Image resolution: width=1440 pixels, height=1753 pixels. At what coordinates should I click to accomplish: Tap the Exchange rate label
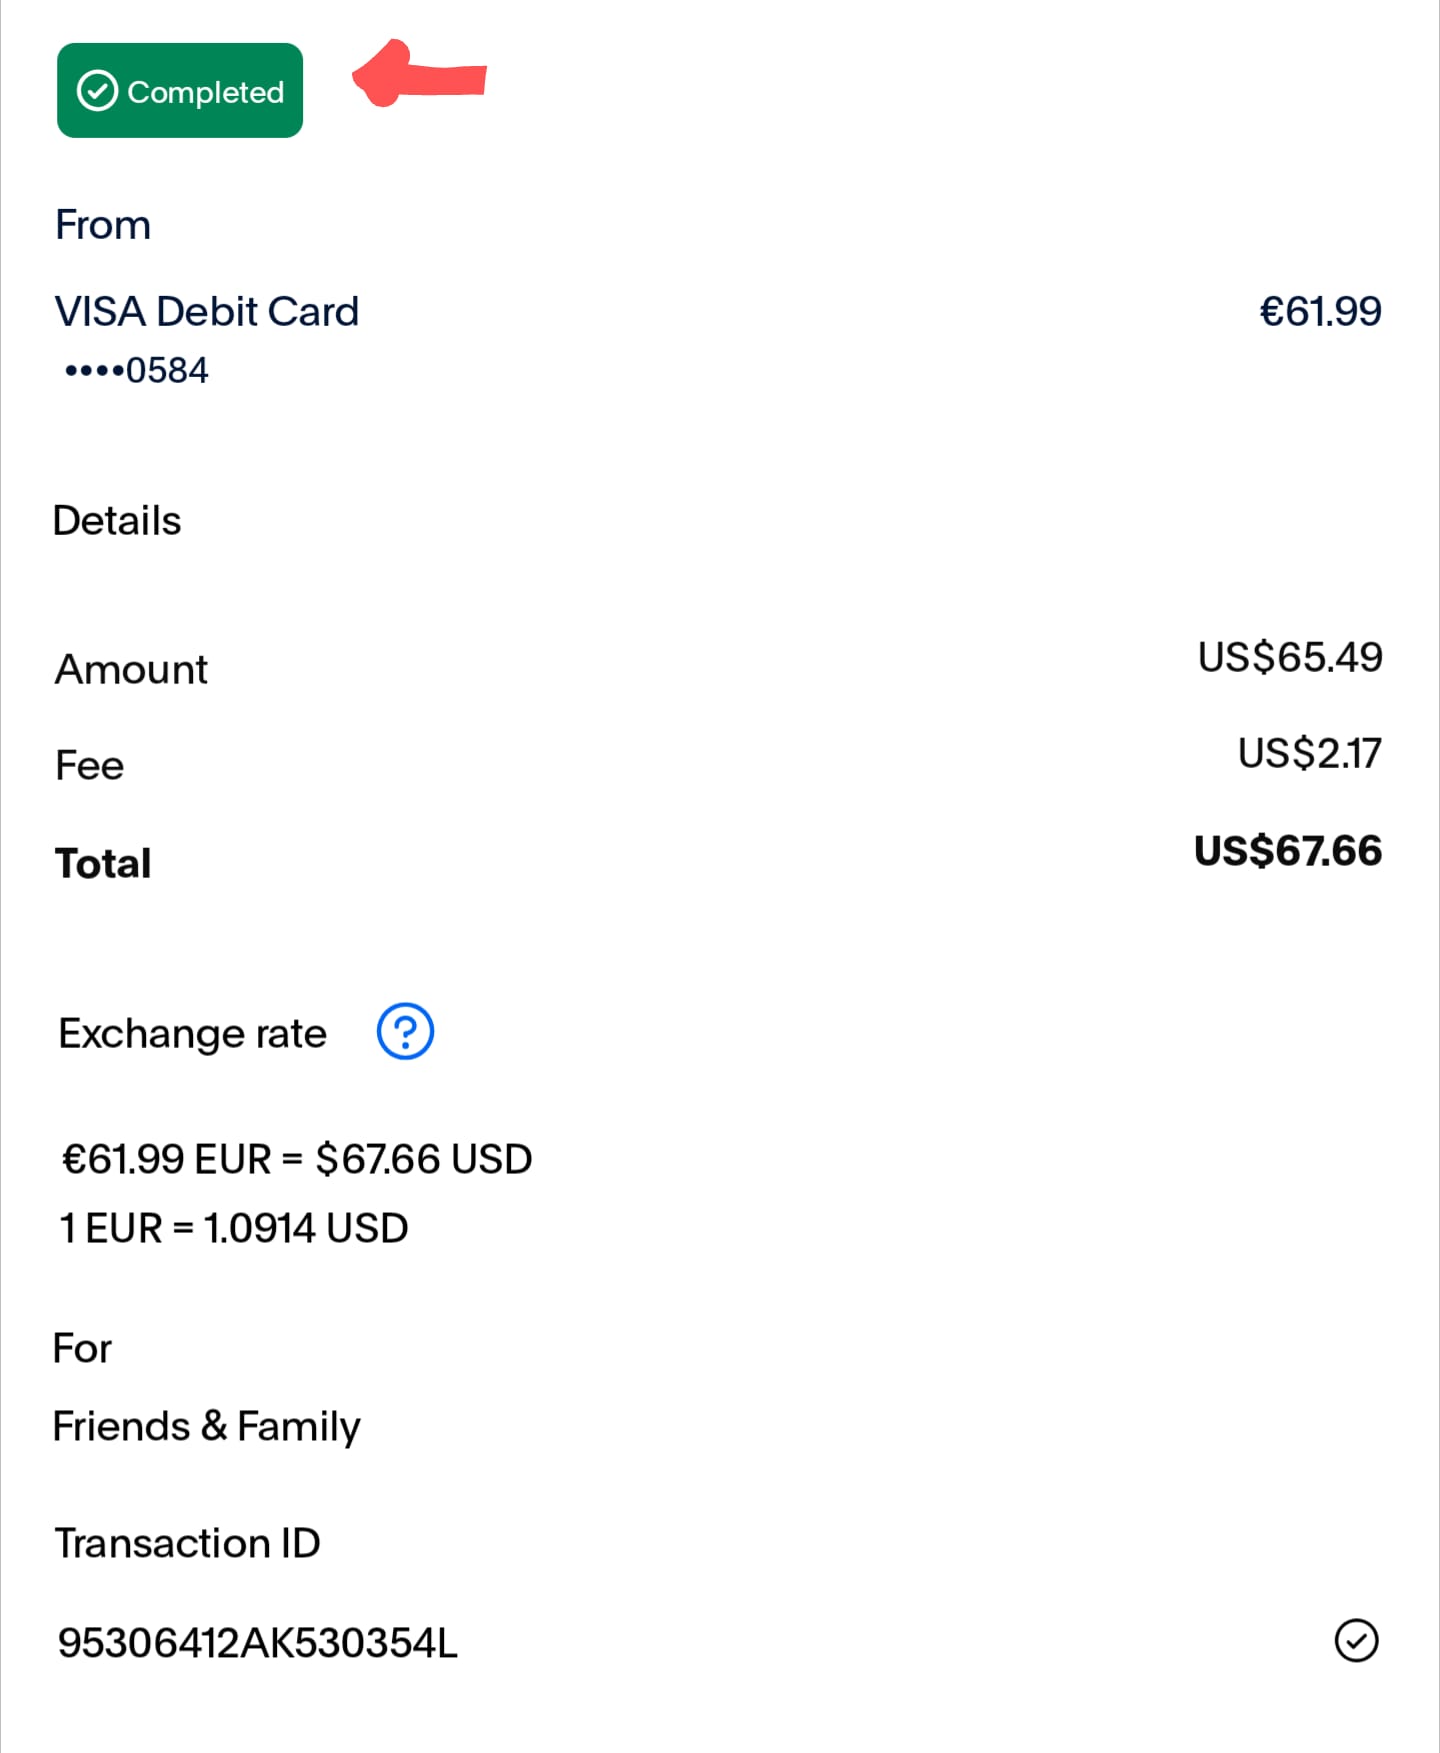coord(193,1034)
